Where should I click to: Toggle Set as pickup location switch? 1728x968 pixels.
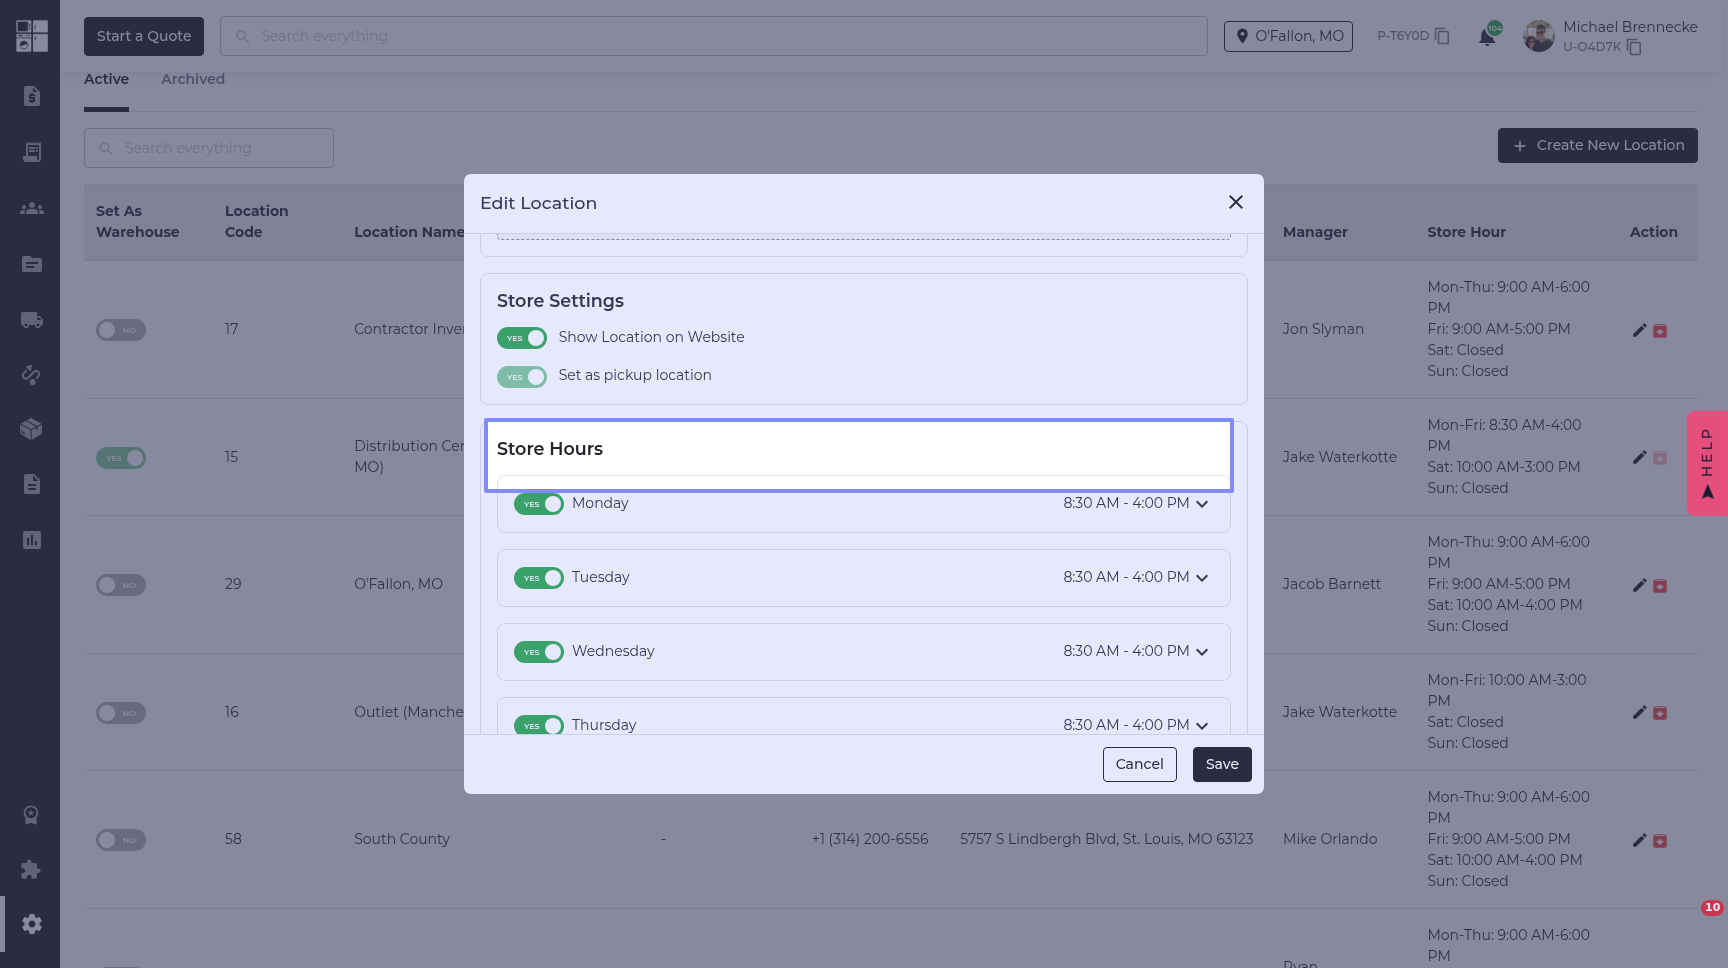click(x=522, y=377)
